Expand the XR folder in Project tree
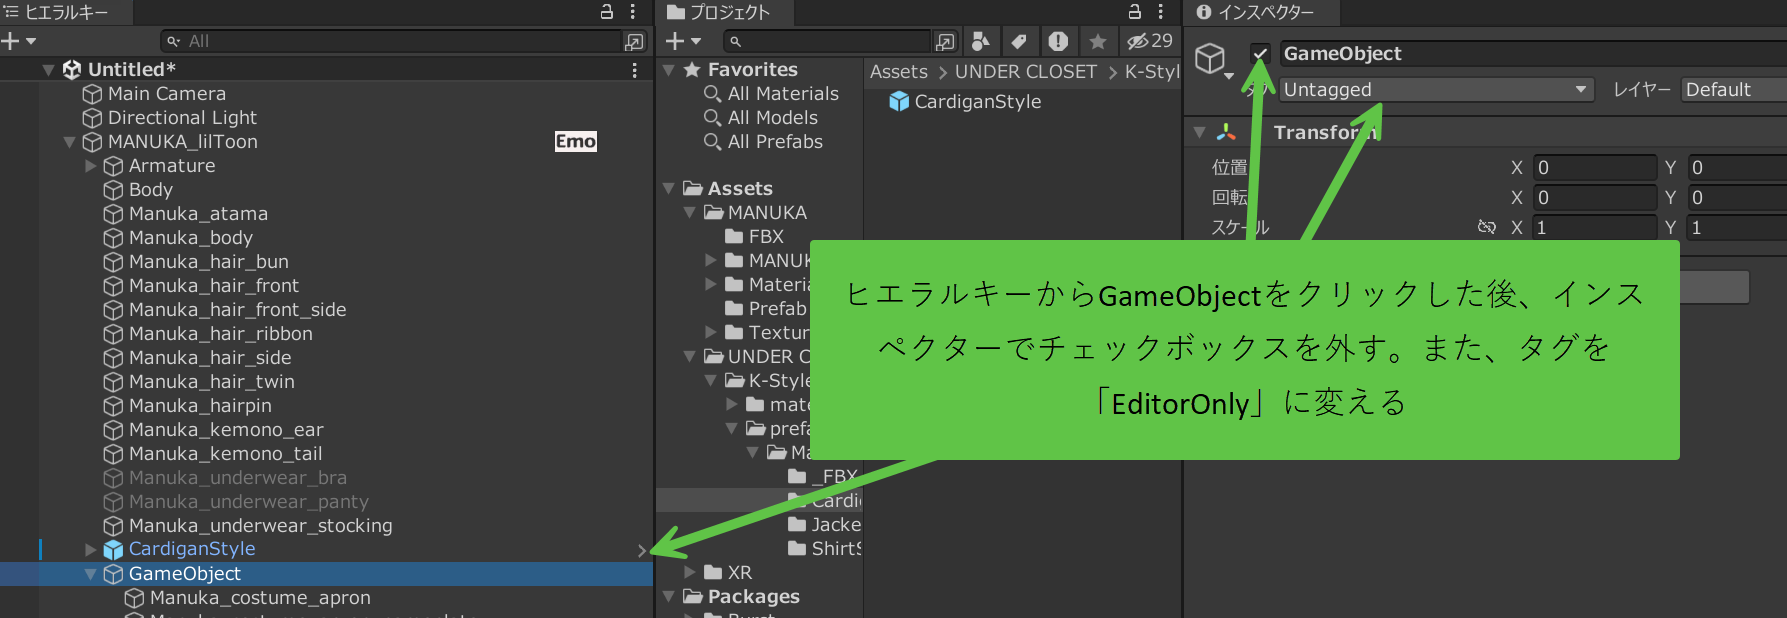Viewport: 1787px width, 618px height. pyautogui.click(x=690, y=573)
